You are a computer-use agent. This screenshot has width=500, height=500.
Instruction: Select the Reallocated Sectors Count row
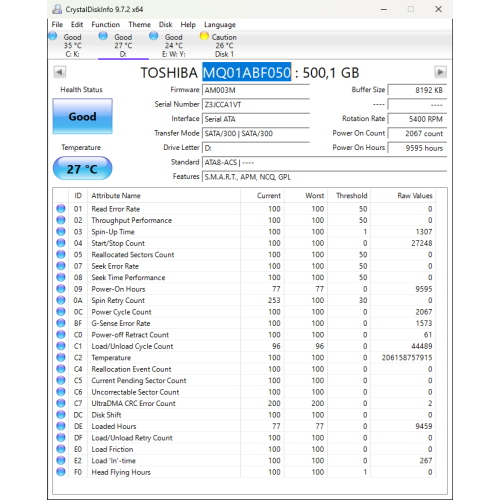tap(245, 255)
